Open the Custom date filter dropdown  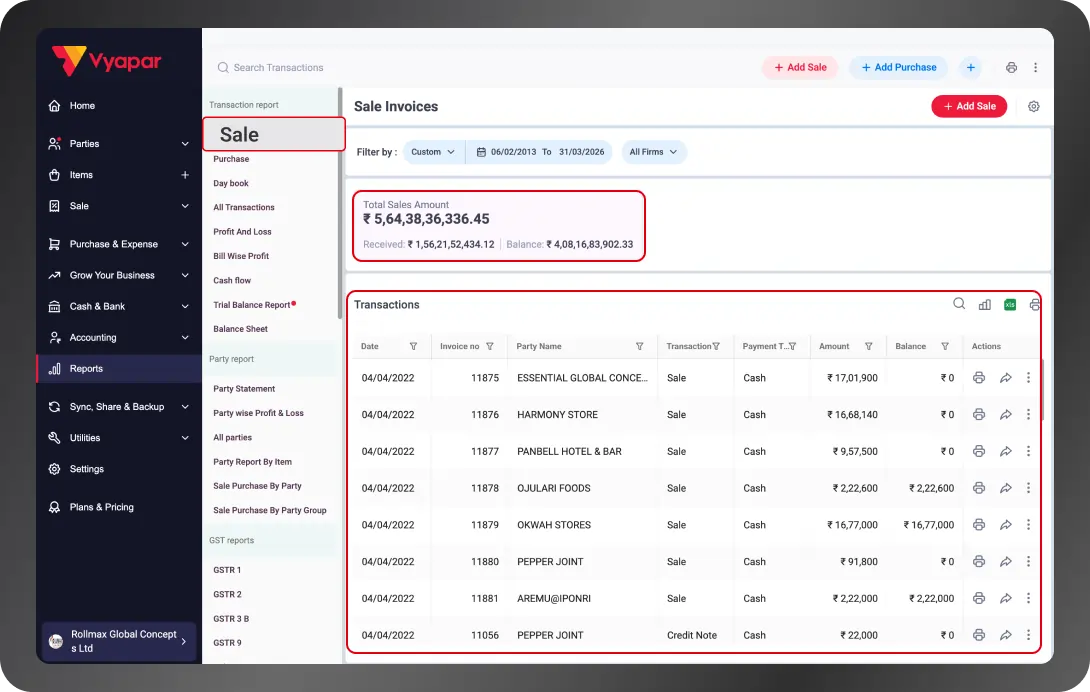pos(433,152)
